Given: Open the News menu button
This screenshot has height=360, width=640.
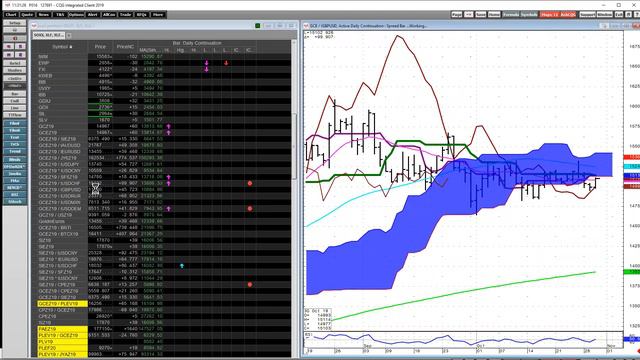Looking at the screenshot, I should click(x=44, y=15).
